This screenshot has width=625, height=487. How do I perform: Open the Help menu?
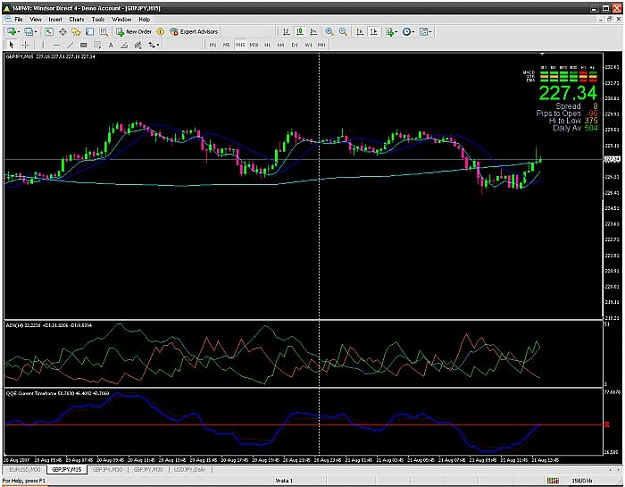click(x=144, y=19)
